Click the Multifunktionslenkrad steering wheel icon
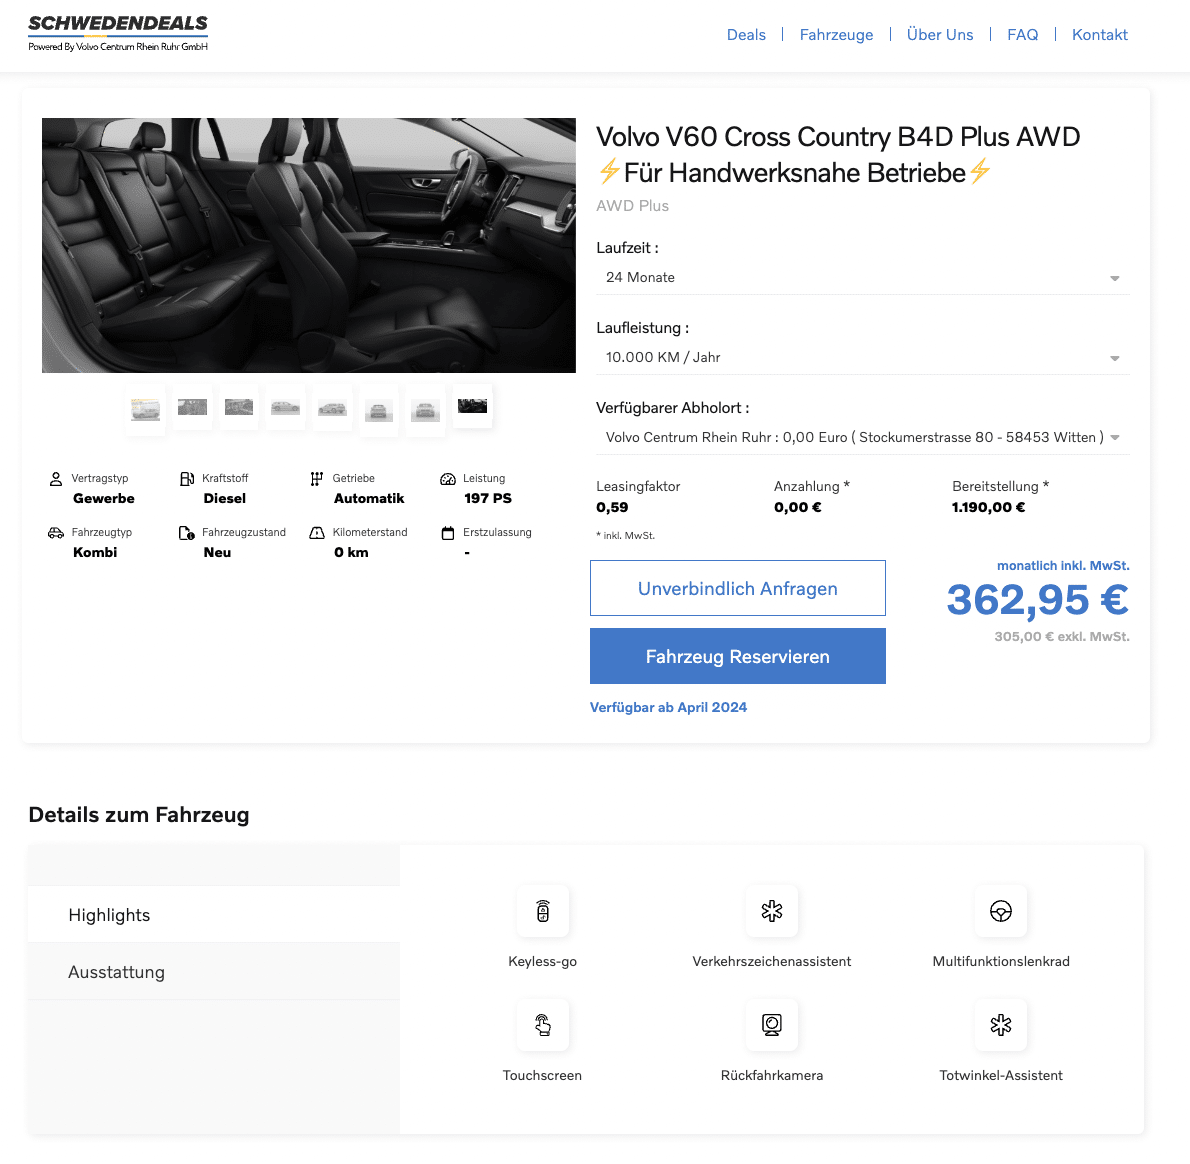The height and width of the screenshot is (1164, 1190). [x=1001, y=911]
